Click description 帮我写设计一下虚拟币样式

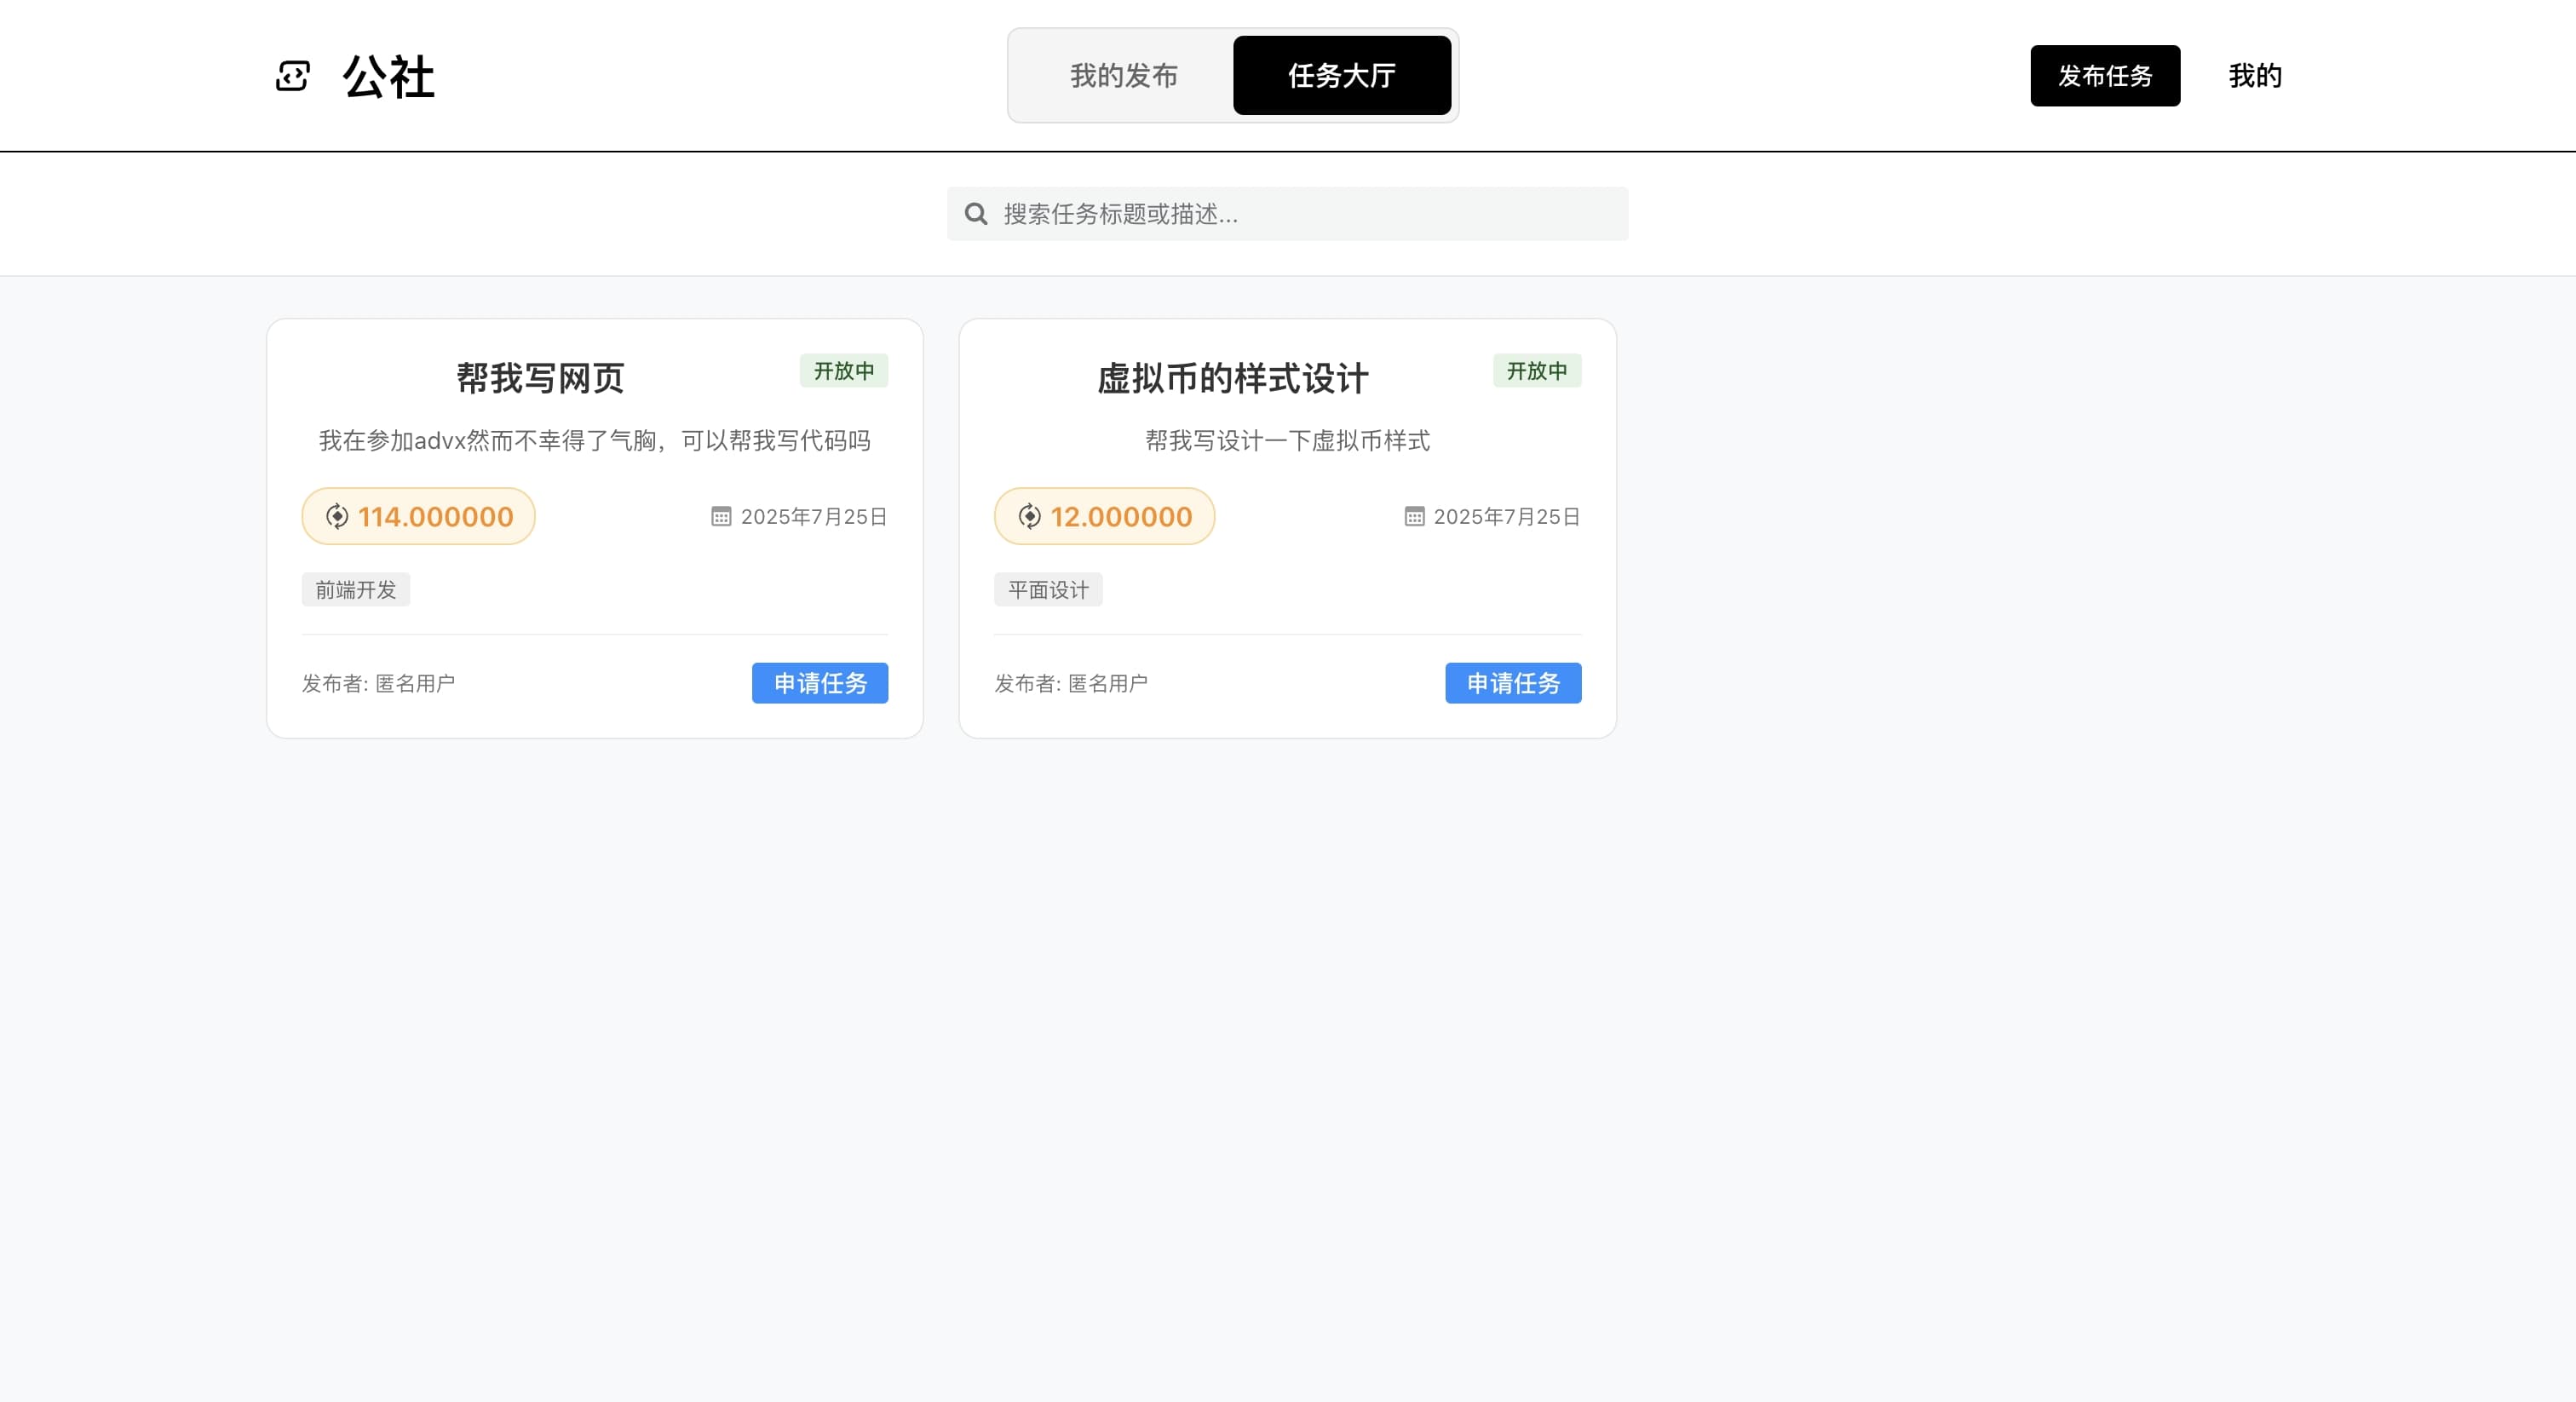1287,441
